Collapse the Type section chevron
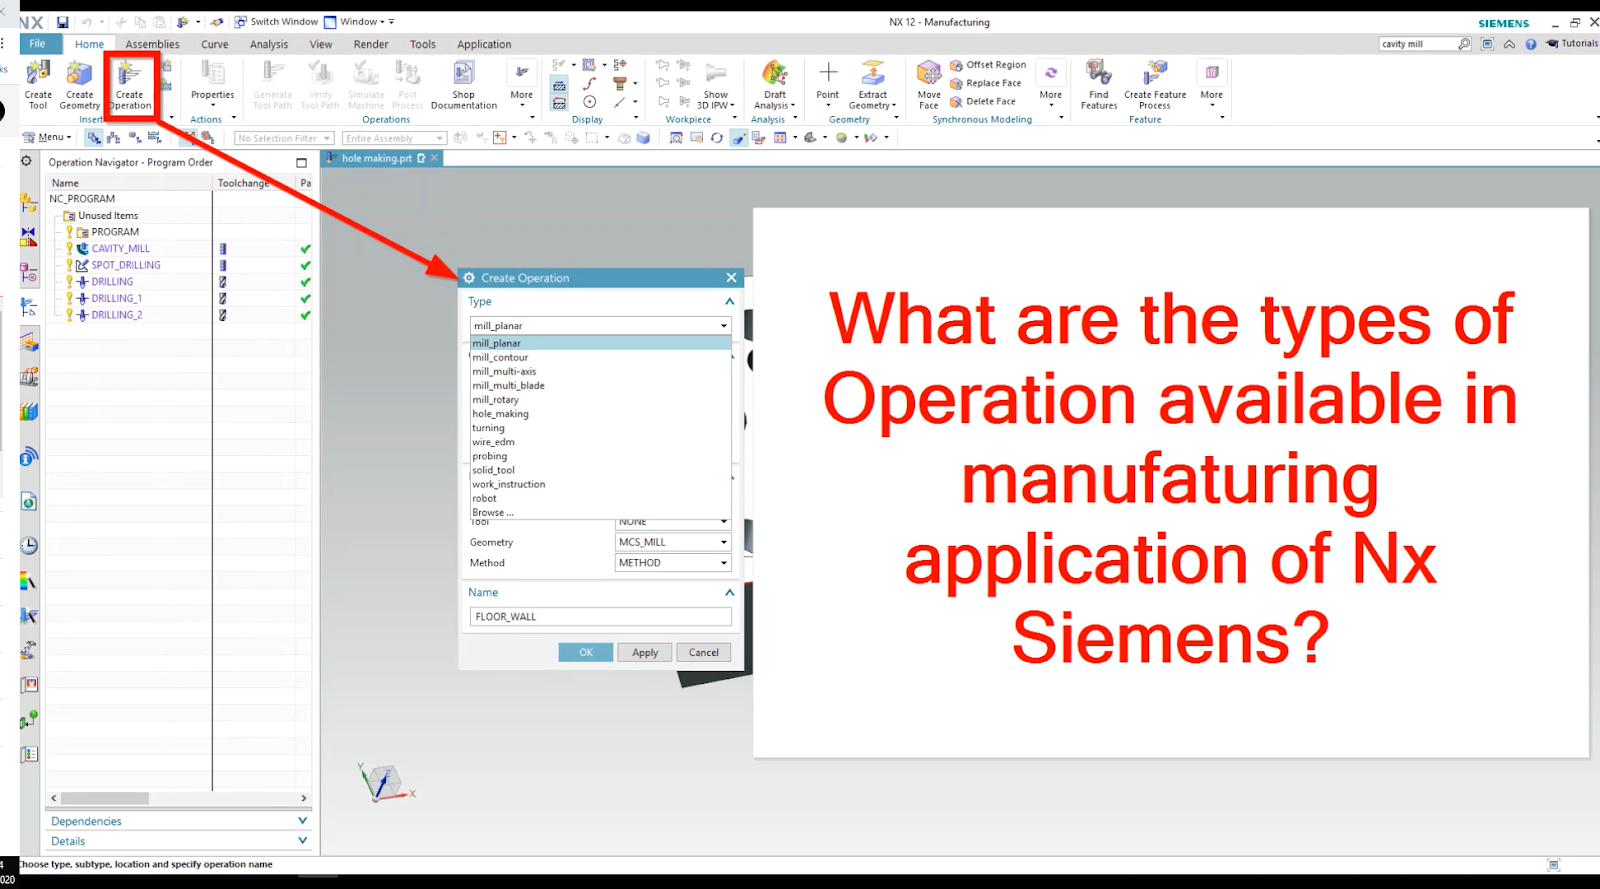This screenshot has width=1600, height=889. [x=729, y=301]
